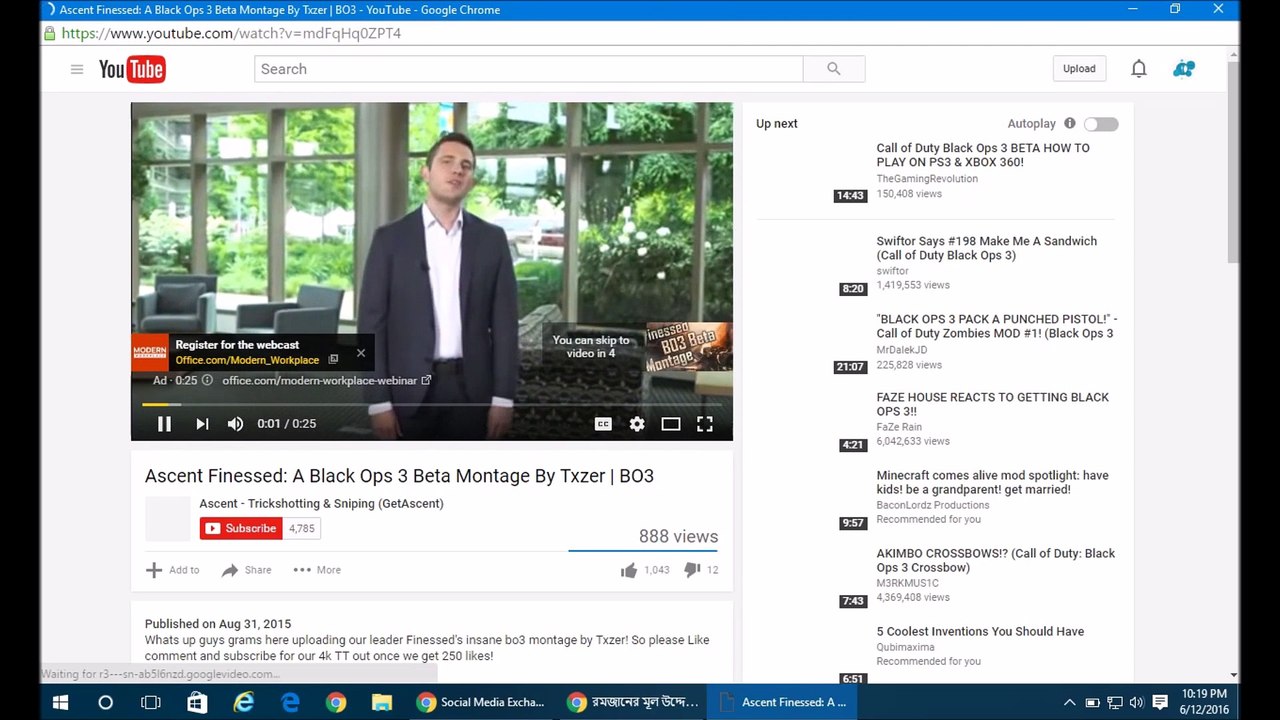Screen dimensions: 1280x720
Task: Toggle closed captions in the player
Action: (603, 424)
